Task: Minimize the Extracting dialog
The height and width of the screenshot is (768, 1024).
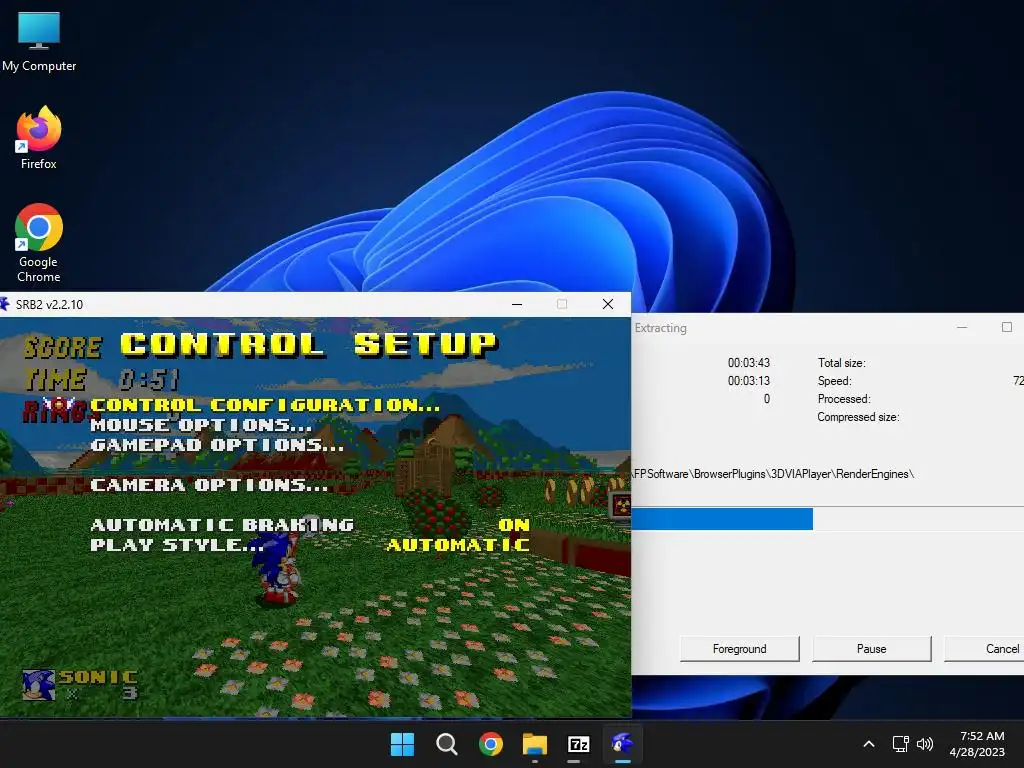Action: [x=962, y=327]
